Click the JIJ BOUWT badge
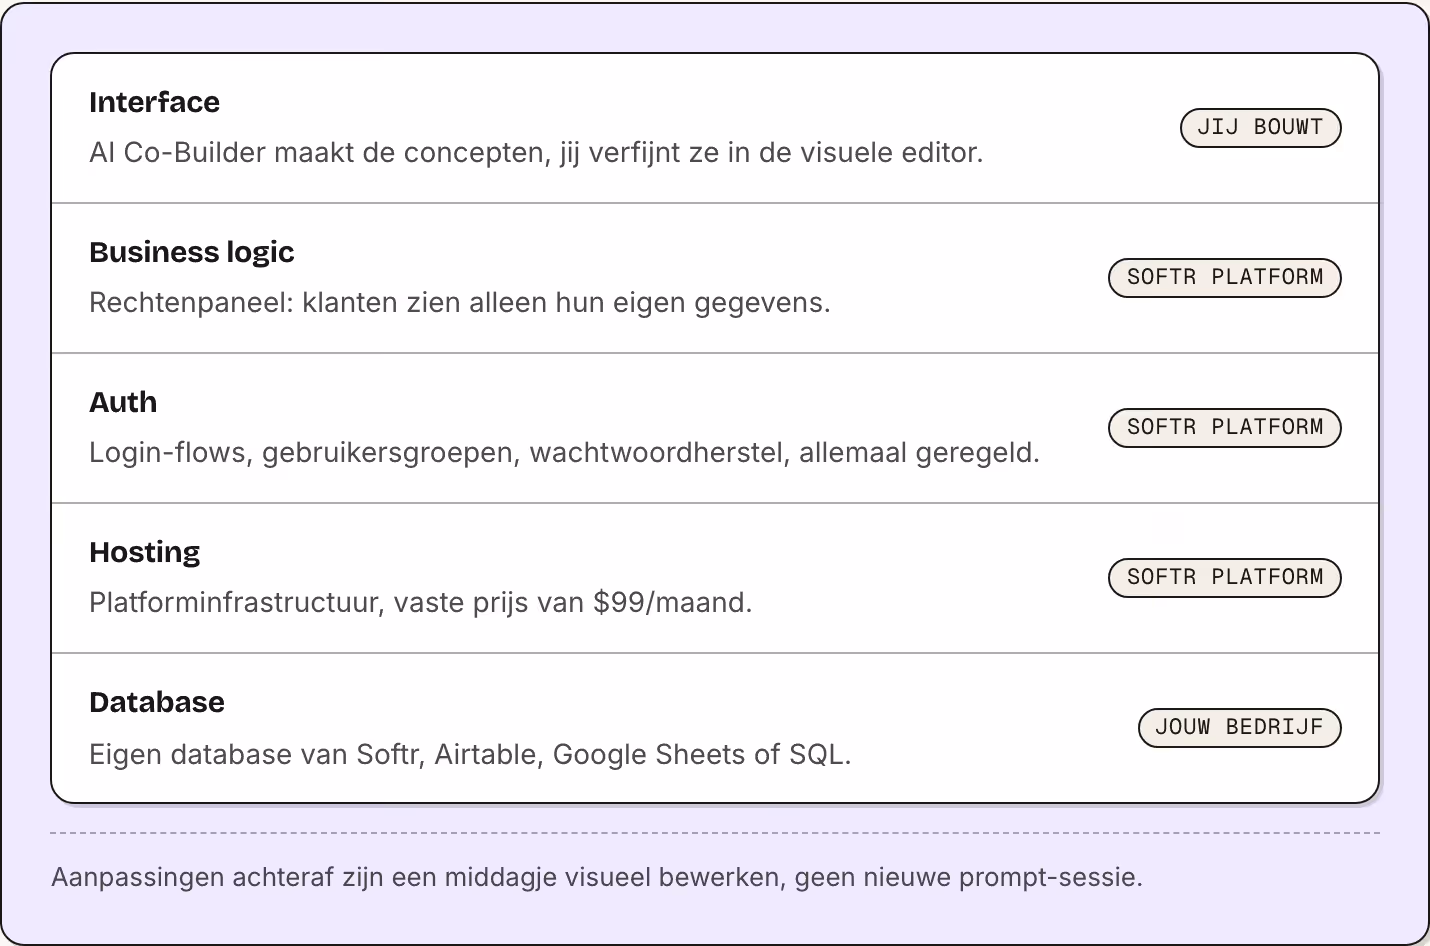This screenshot has height=946, width=1430. click(x=1260, y=128)
